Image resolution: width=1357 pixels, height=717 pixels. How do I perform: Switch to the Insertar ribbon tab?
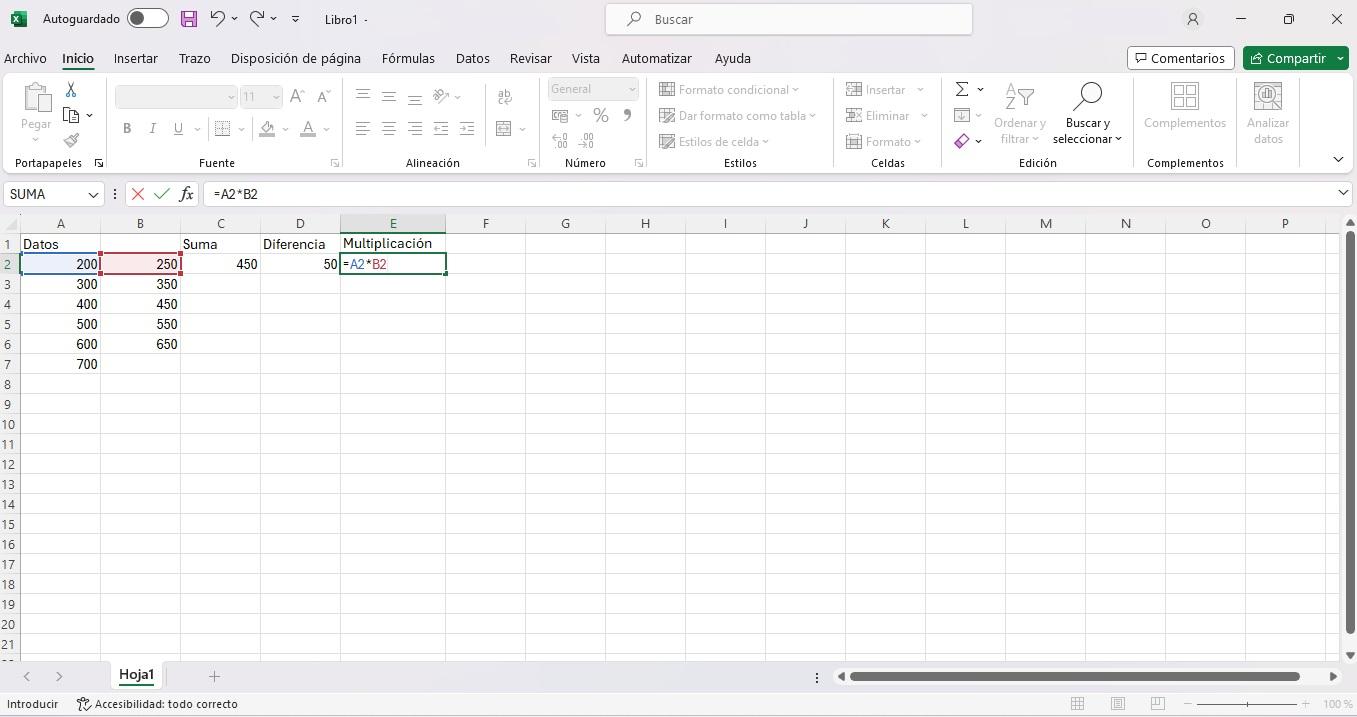pyautogui.click(x=135, y=58)
